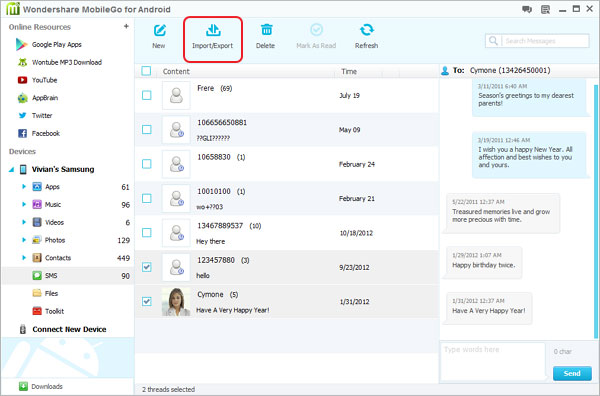Click the Delete trash icon
The height and width of the screenshot is (396, 600).
pyautogui.click(x=266, y=30)
